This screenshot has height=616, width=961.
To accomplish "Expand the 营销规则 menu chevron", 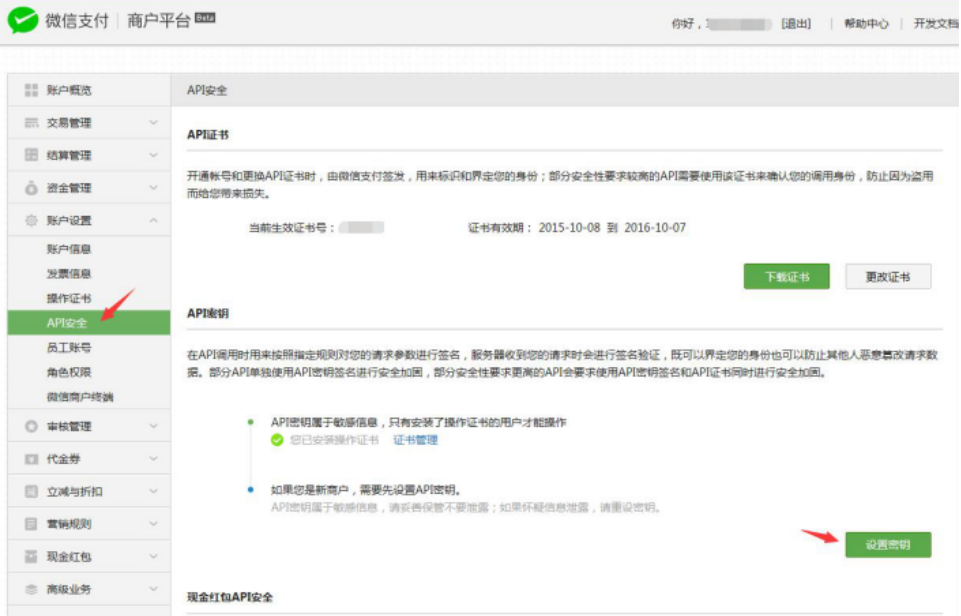I will (153, 524).
